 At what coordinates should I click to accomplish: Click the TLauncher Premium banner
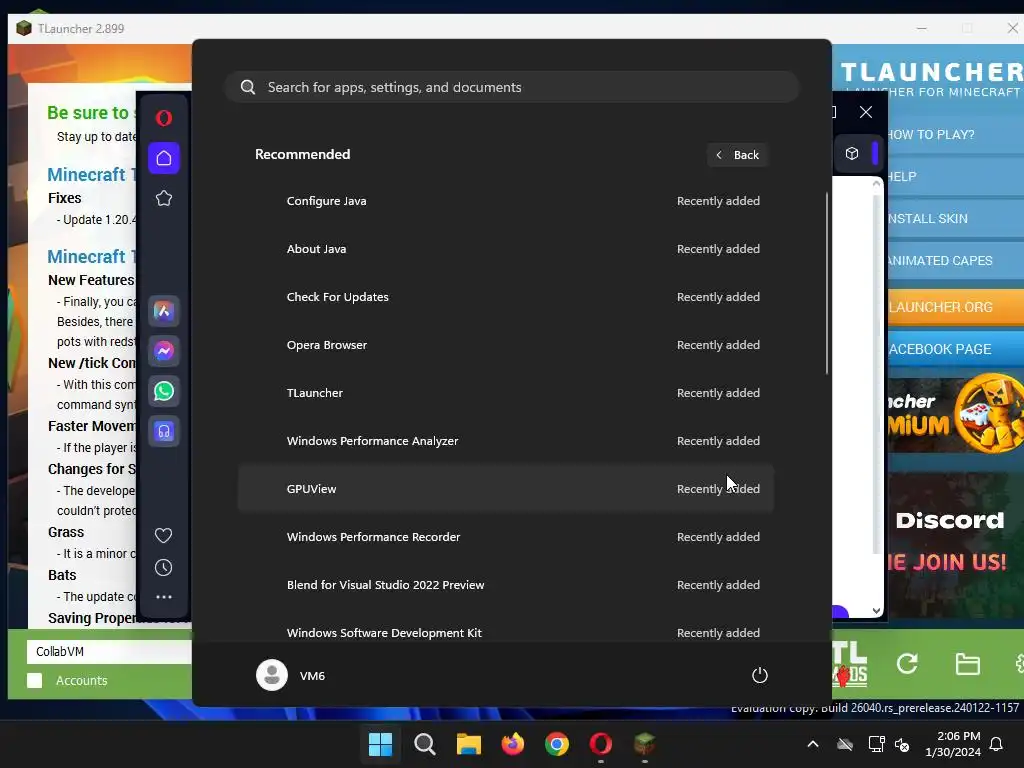955,414
